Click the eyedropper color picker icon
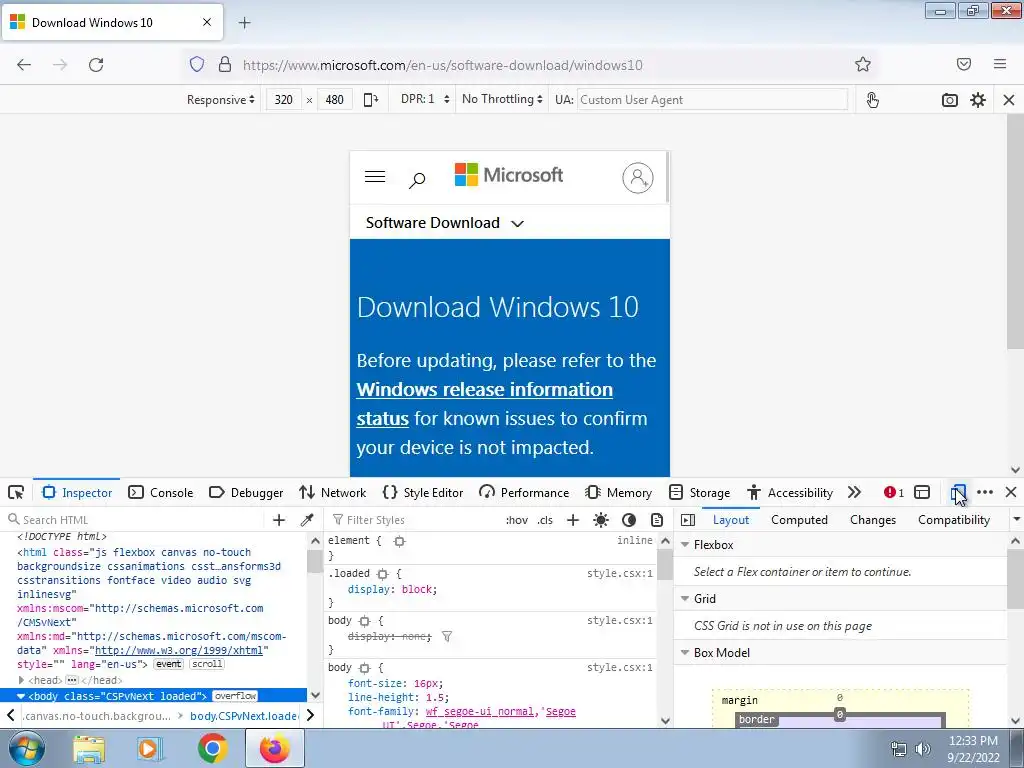1024x768 pixels. click(x=307, y=520)
